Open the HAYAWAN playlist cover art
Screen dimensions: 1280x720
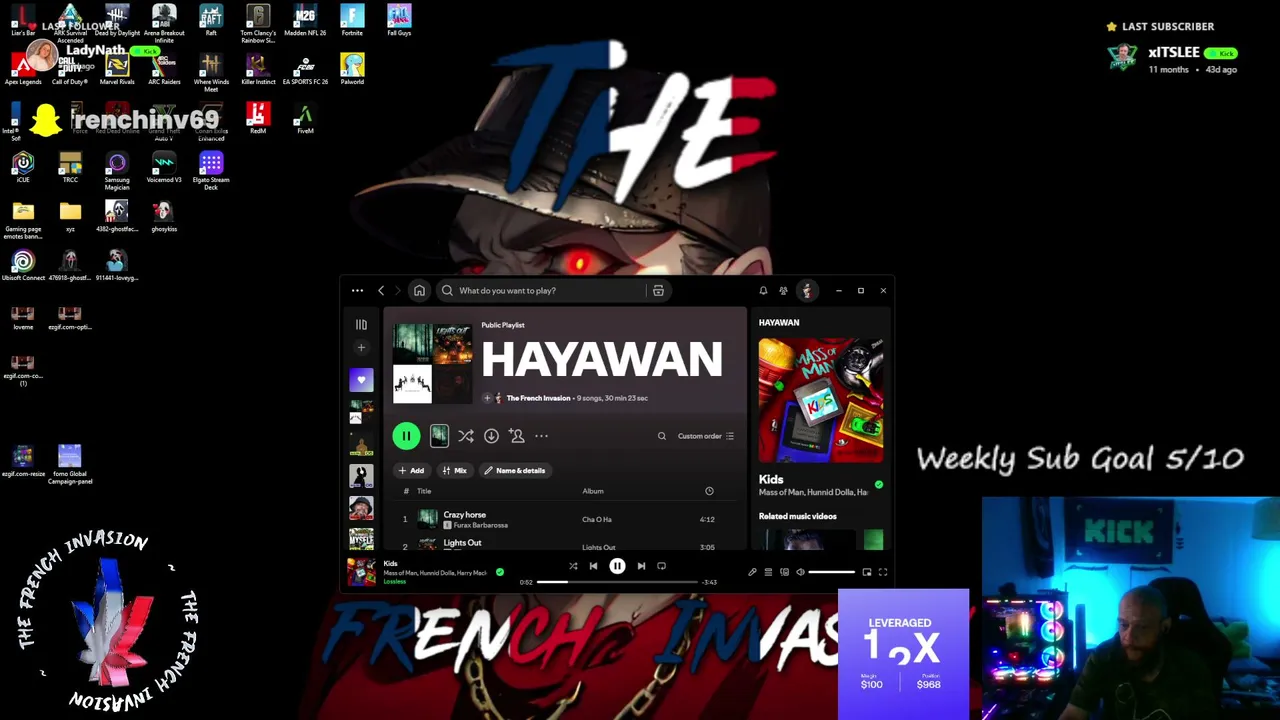tap(432, 363)
